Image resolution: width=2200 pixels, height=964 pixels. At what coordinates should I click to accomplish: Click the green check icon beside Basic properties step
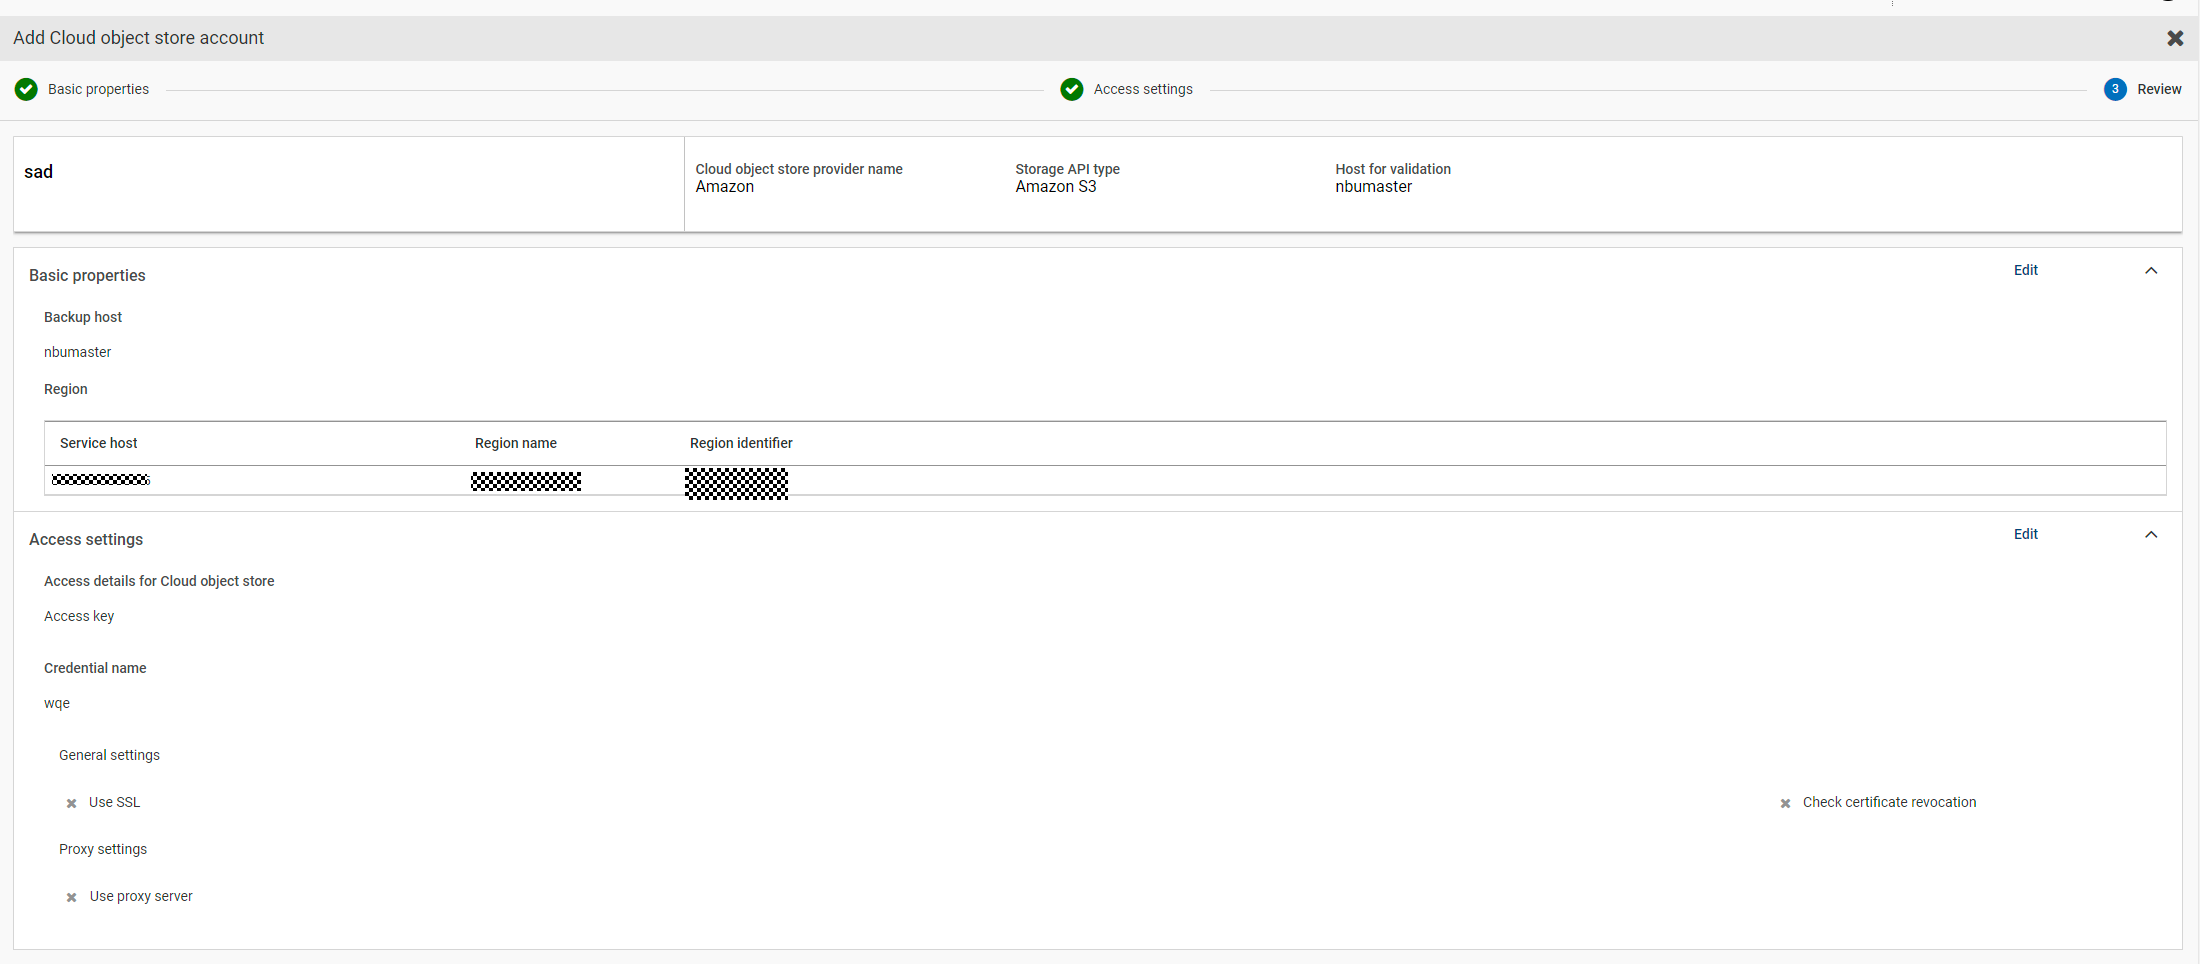[27, 89]
